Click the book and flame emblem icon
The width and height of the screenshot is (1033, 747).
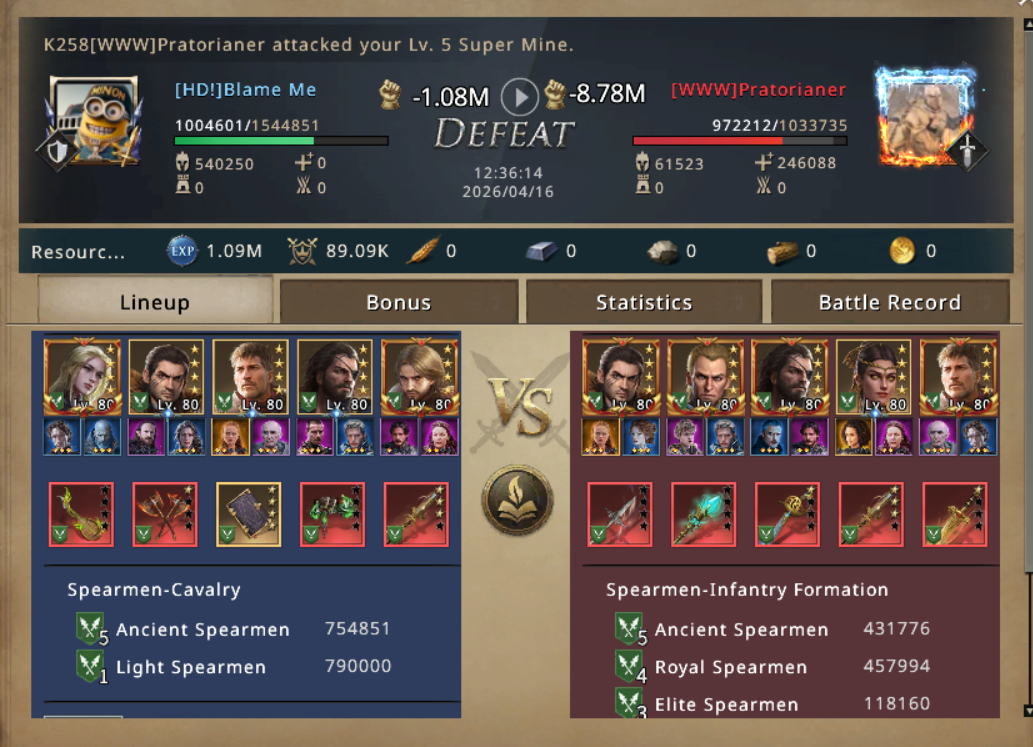pos(517,500)
